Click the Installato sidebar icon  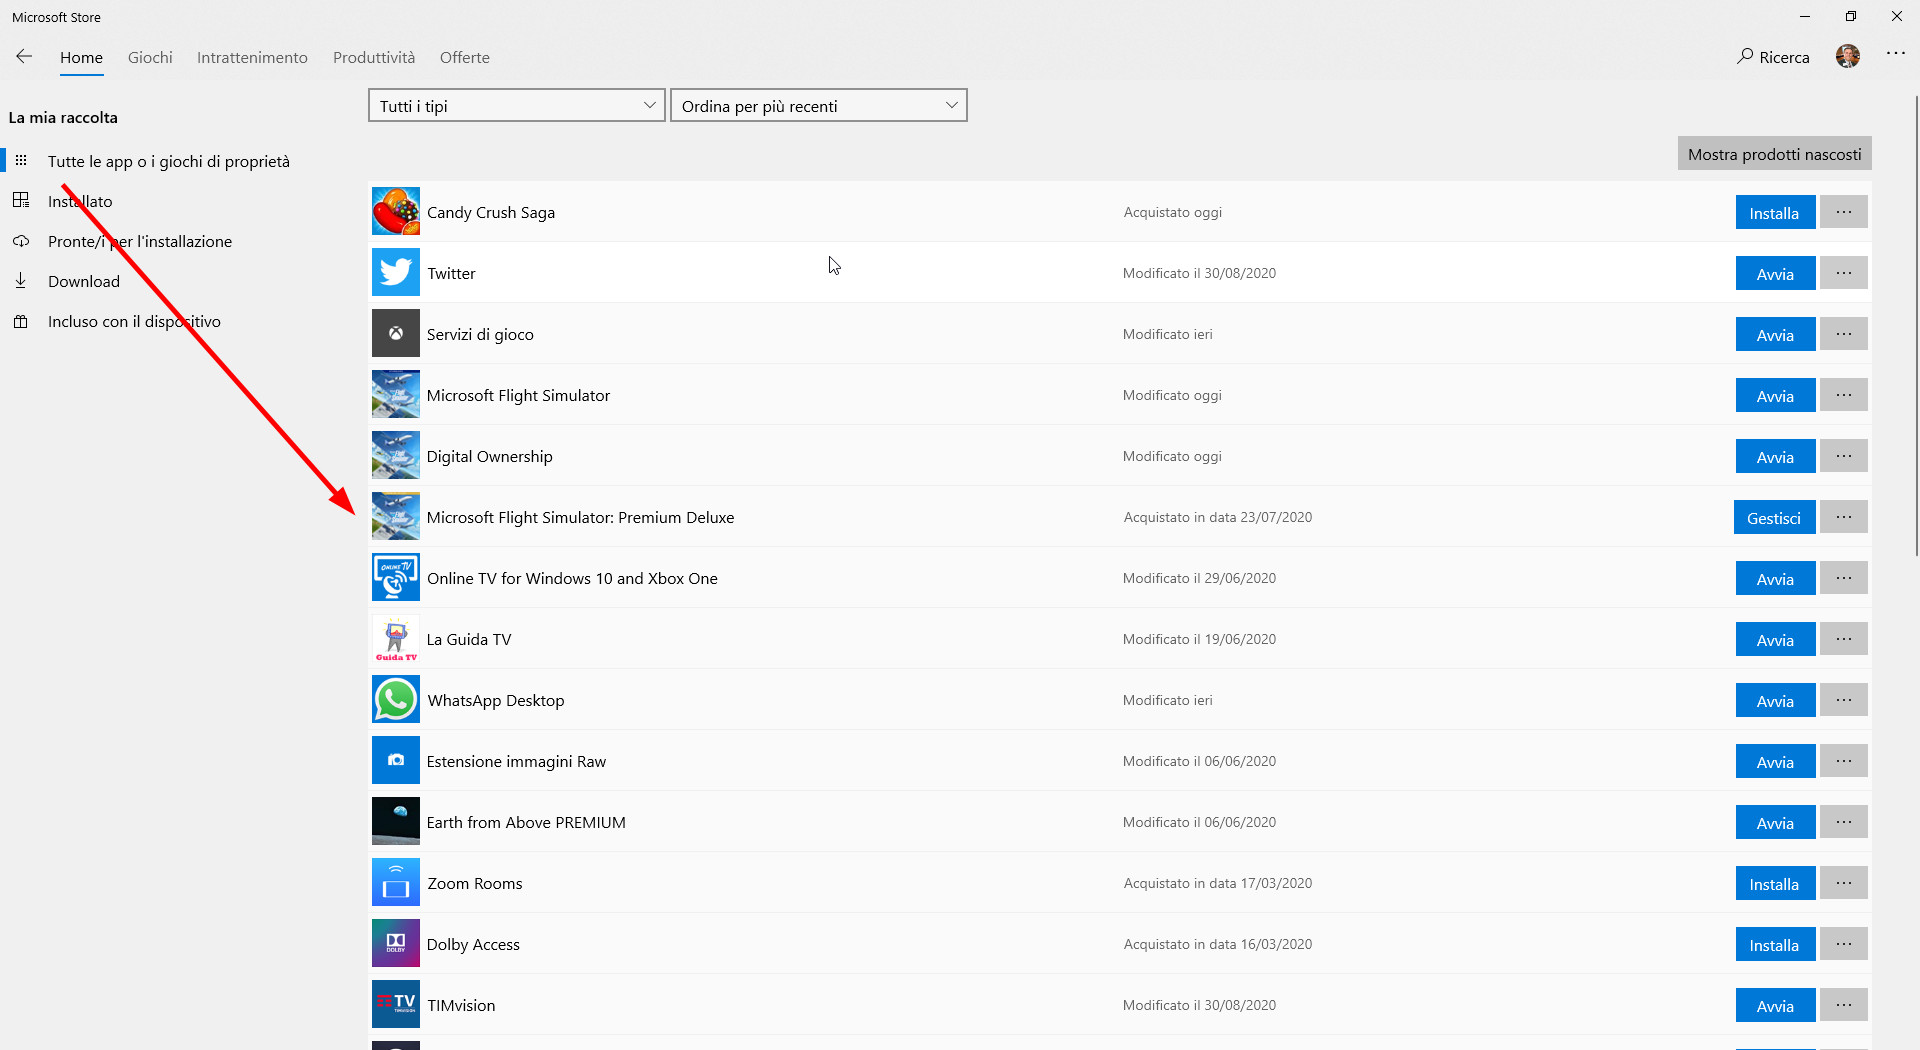tap(21, 201)
